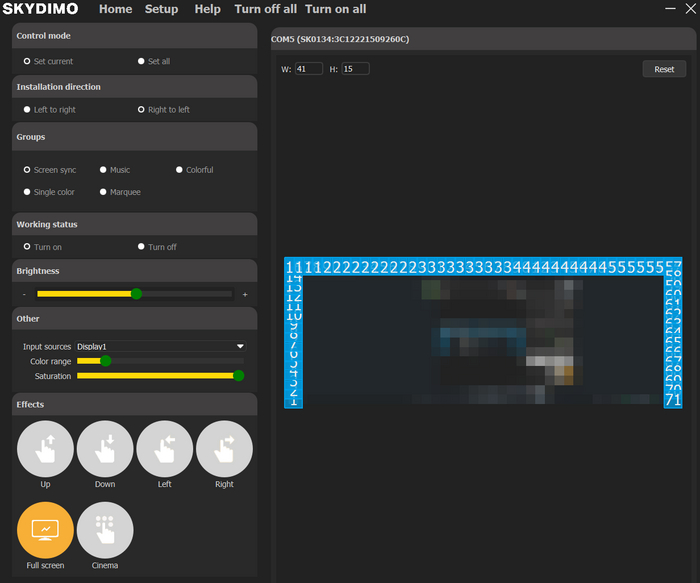Open the Setup menu

coord(161,9)
